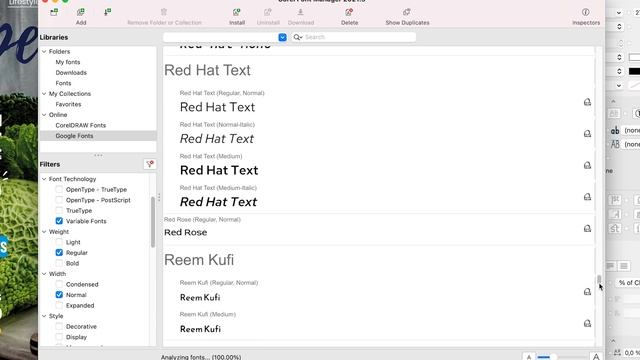Open the Inspectors info icon
This screenshot has height=360, width=640.
(x=586, y=12)
